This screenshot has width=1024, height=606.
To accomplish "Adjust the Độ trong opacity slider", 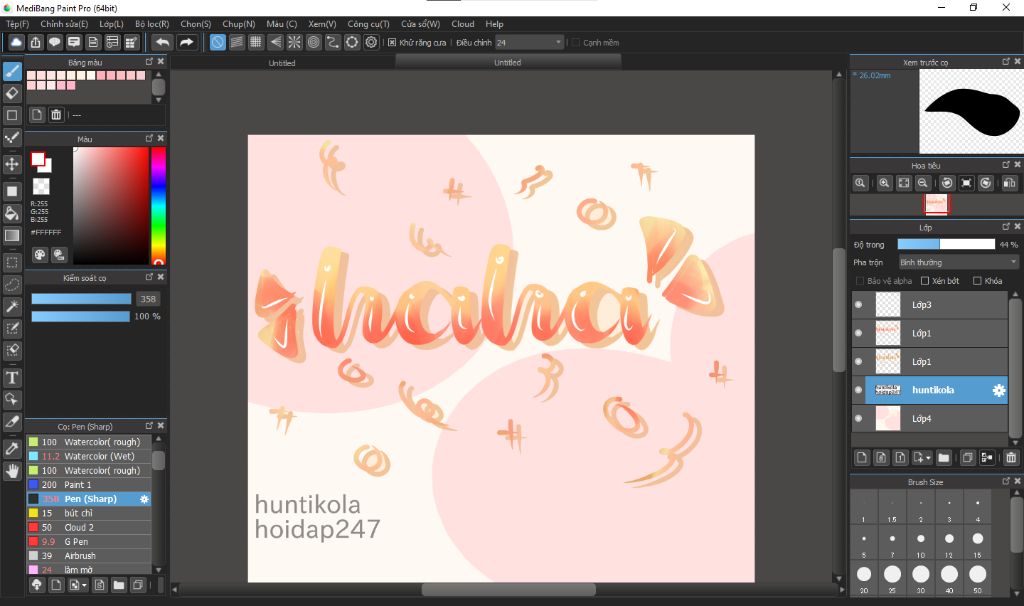I will pos(946,244).
